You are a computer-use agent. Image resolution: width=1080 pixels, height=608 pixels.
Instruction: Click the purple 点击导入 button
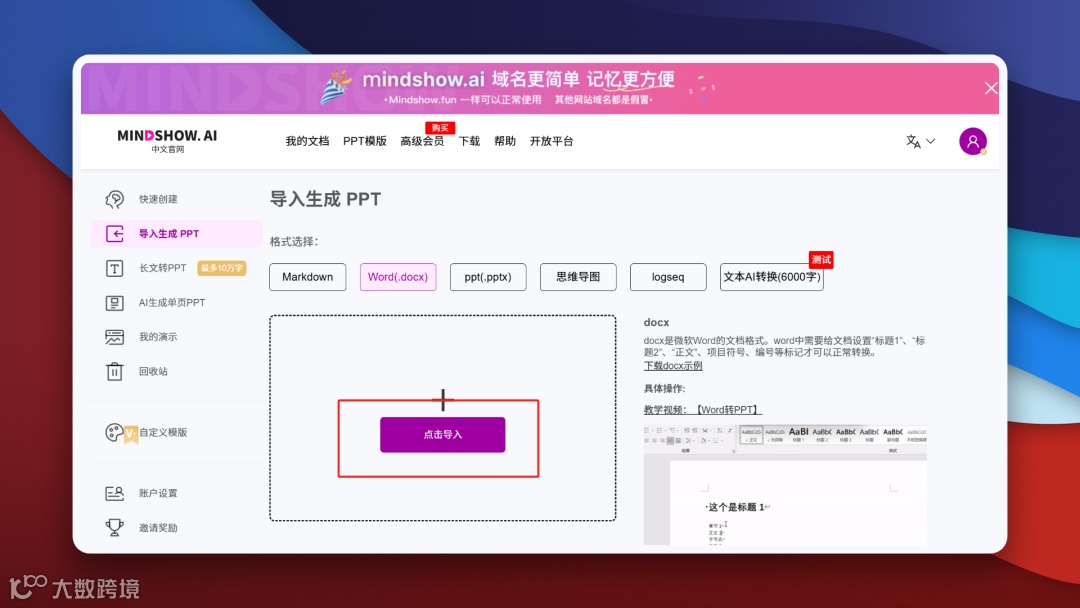click(442, 434)
